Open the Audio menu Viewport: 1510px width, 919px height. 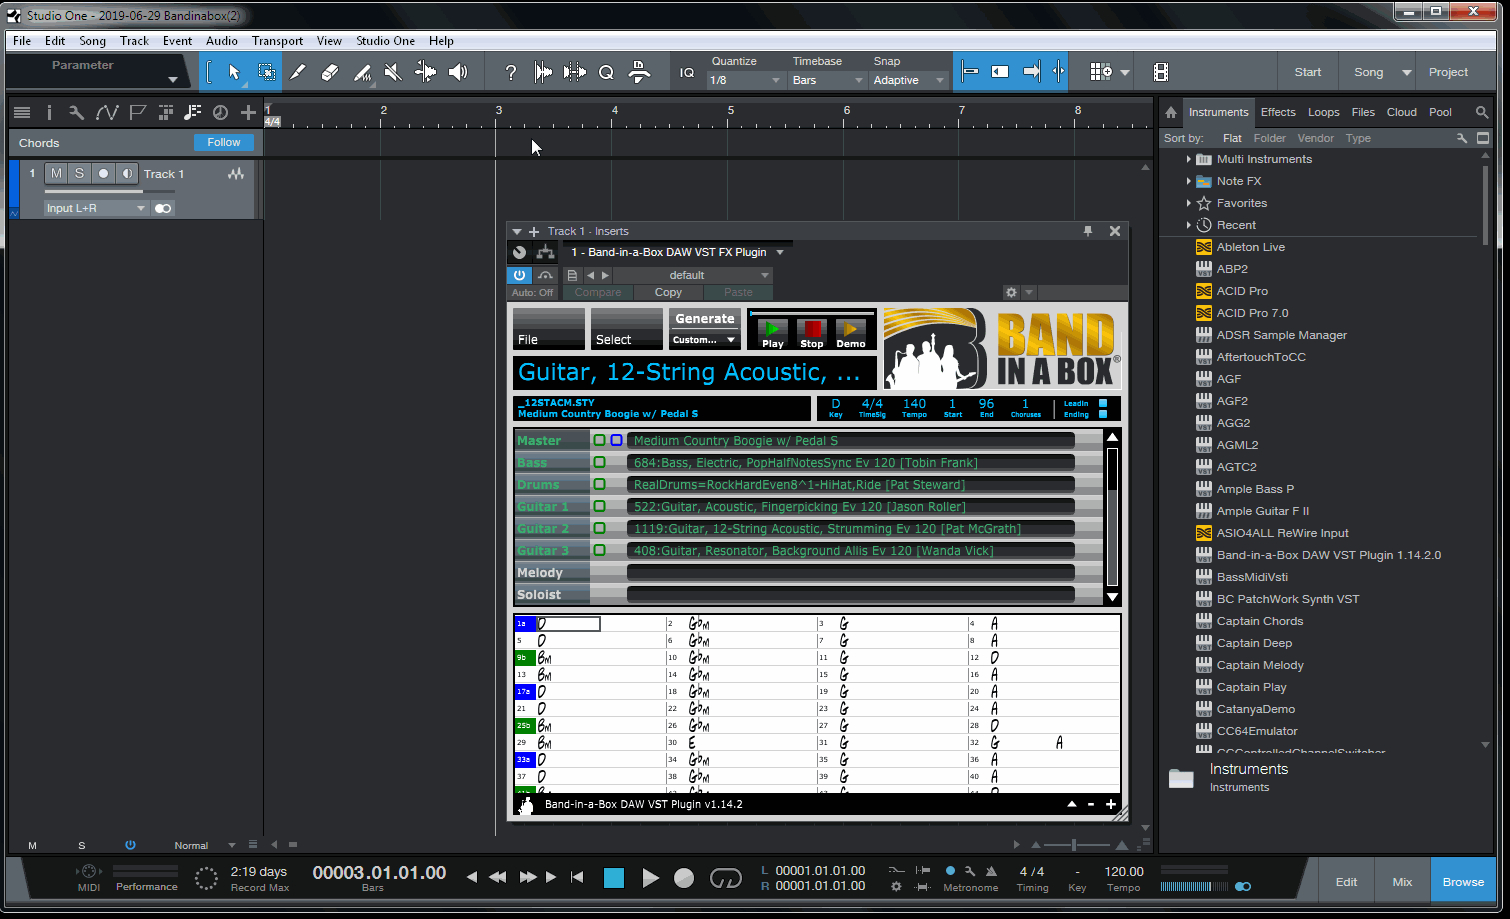[222, 41]
